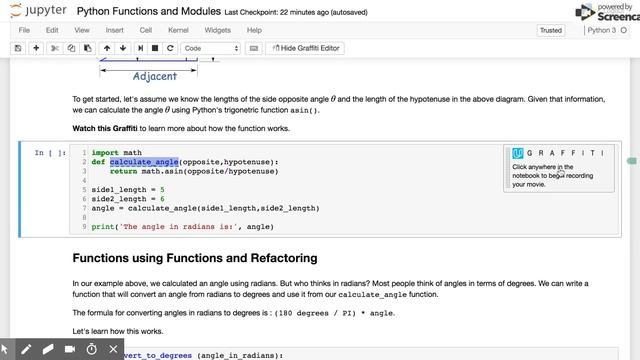
Task: Click the import math code line
Action: [117, 153]
